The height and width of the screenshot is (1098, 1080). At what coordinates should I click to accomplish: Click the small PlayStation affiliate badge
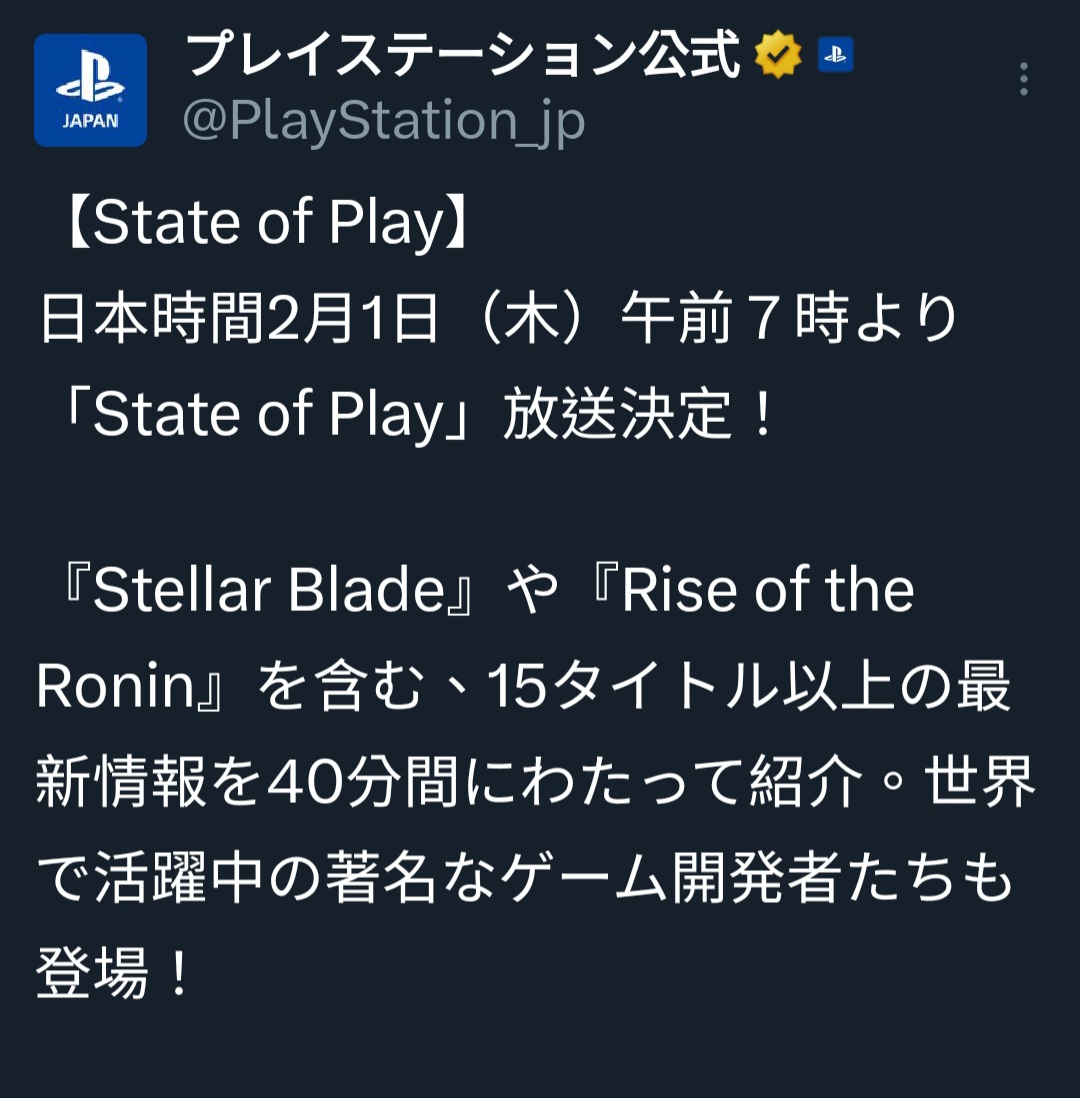click(835, 55)
